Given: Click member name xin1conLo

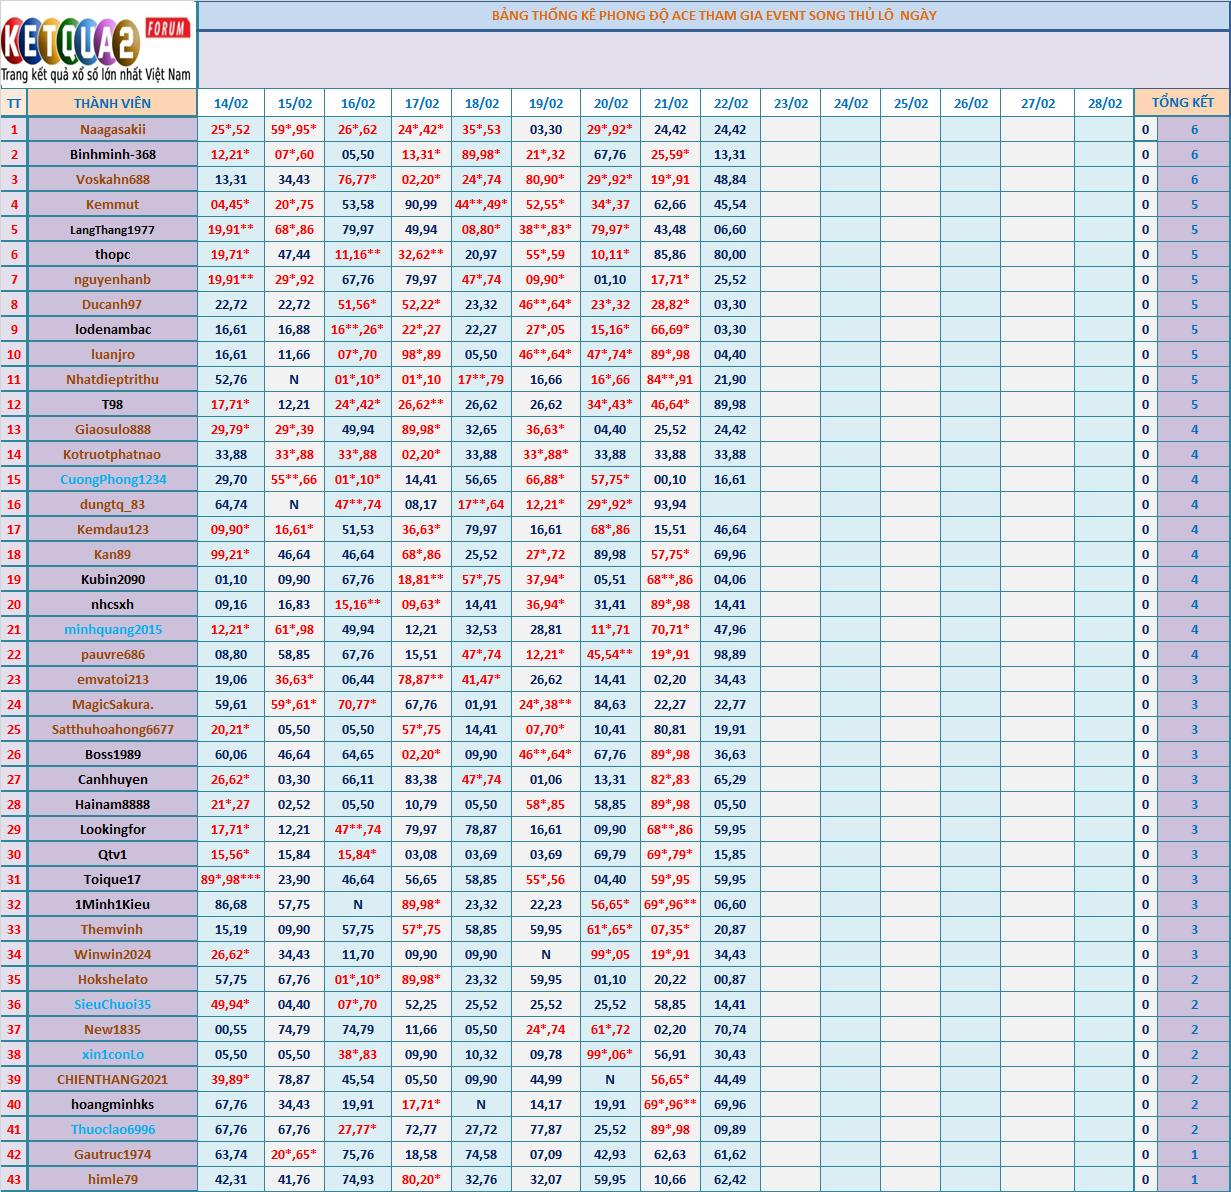Looking at the screenshot, I should (x=112, y=1054).
